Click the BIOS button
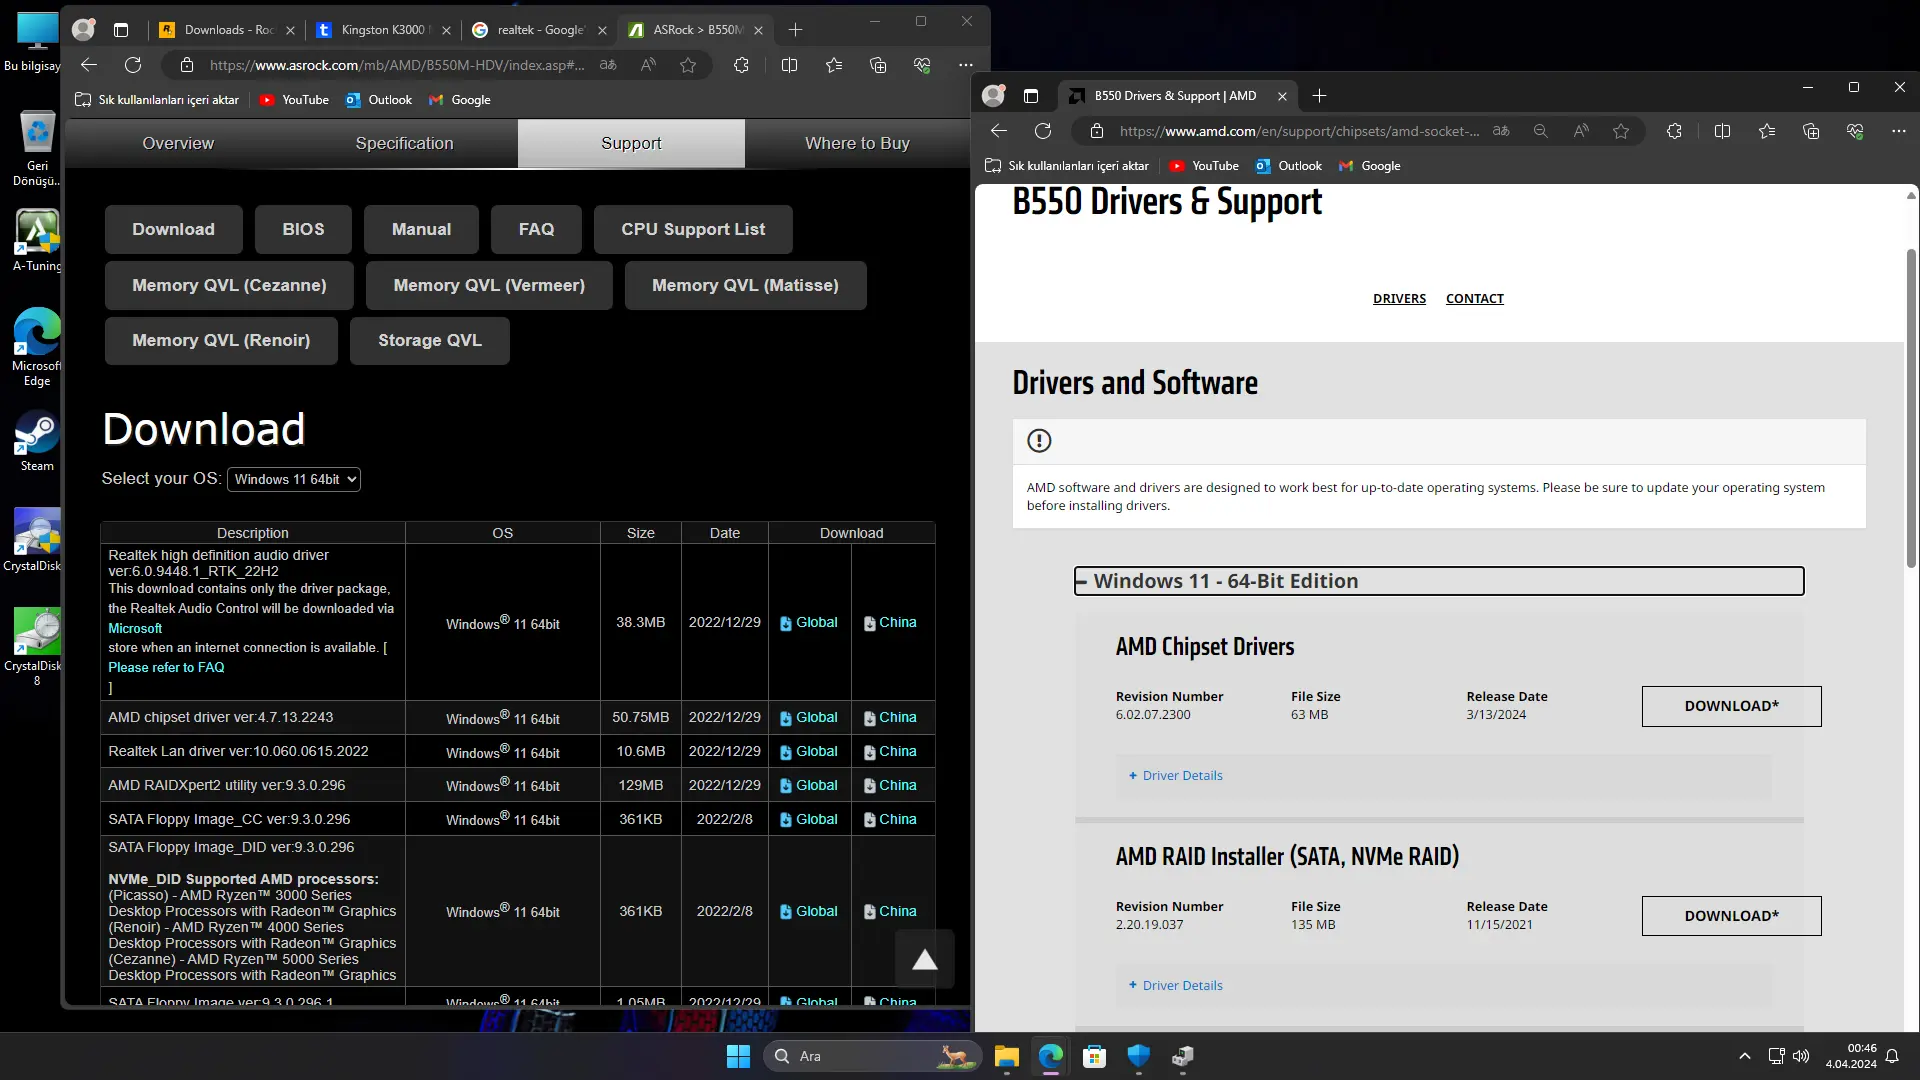Screen dimensions: 1920x1080 click(303, 229)
